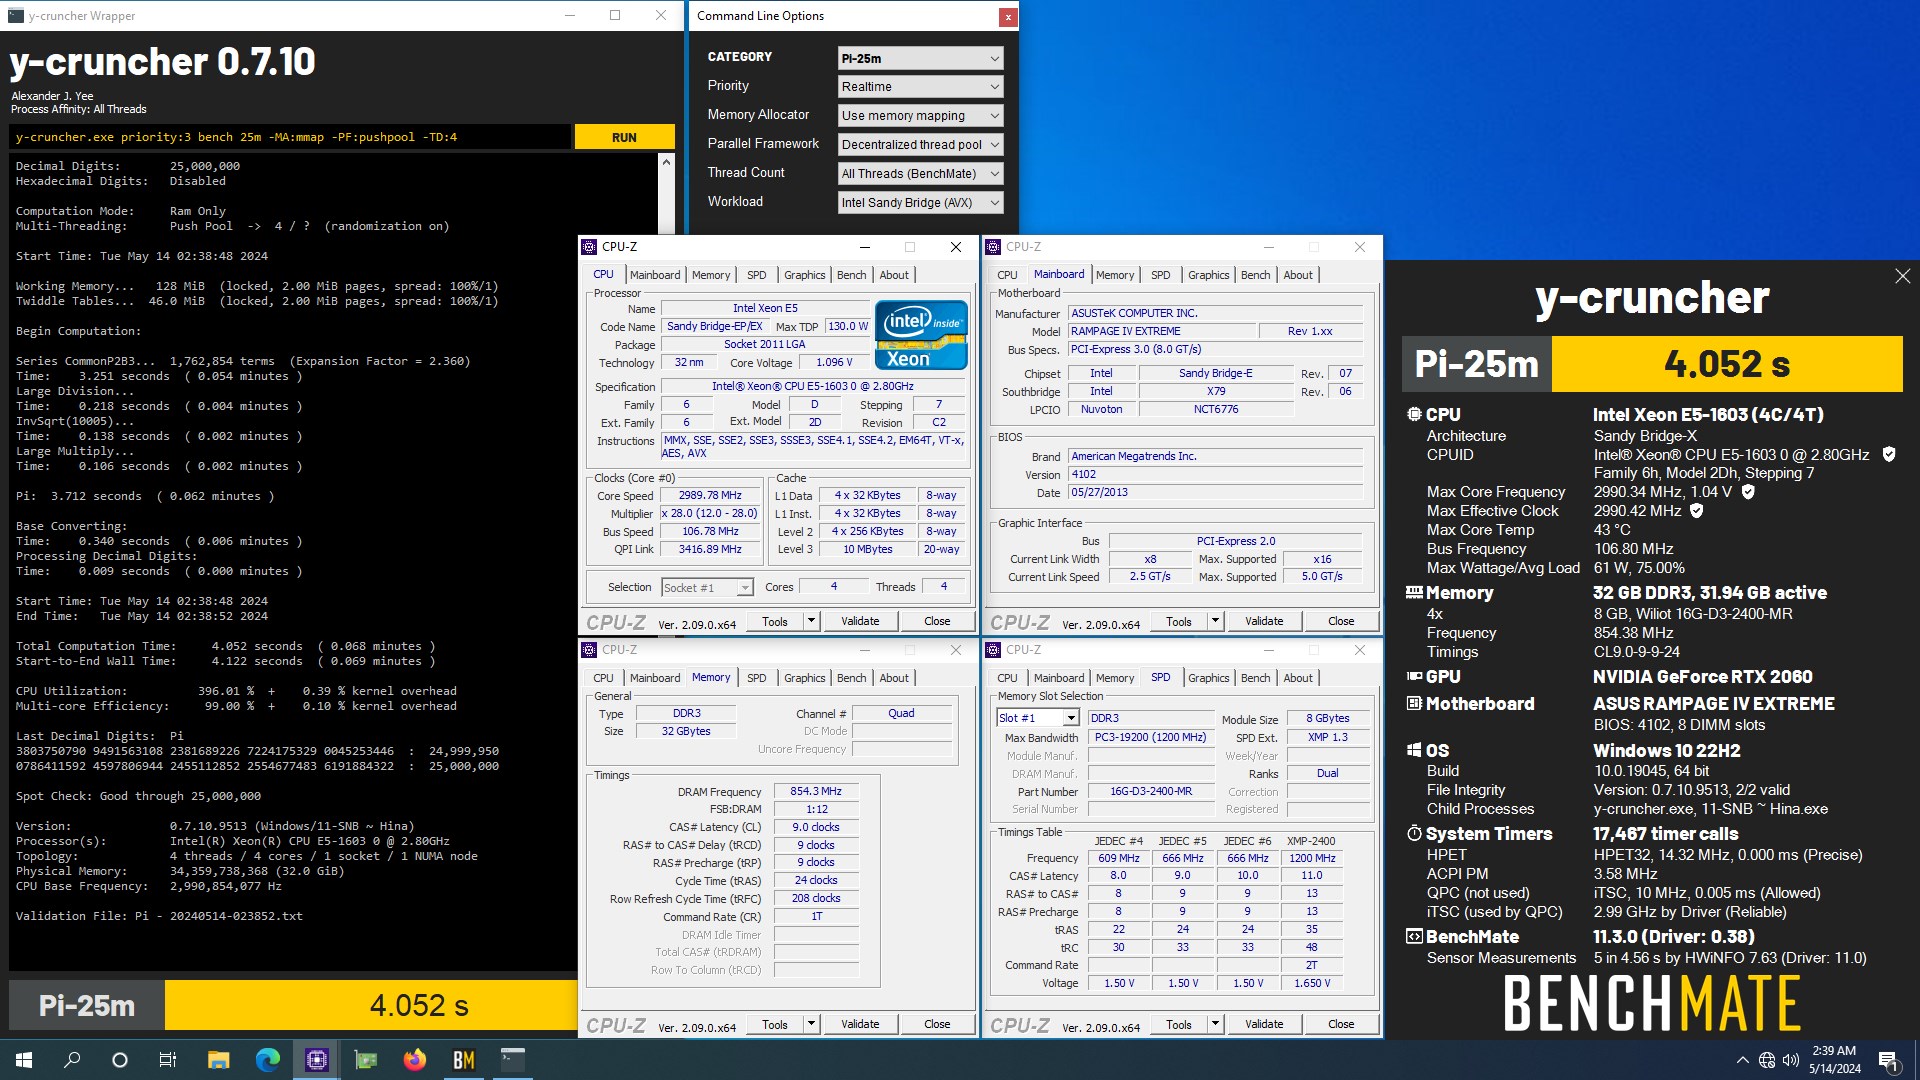This screenshot has width=1920, height=1080.
Task: Expand Tools arrow in CPU-Z SPD window
Action: point(1215,1024)
